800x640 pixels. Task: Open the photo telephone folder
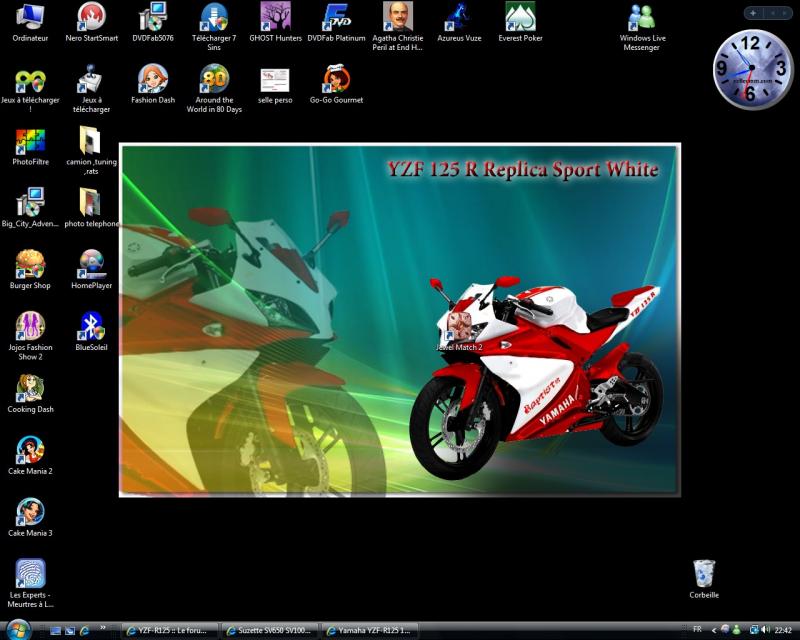click(92, 207)
